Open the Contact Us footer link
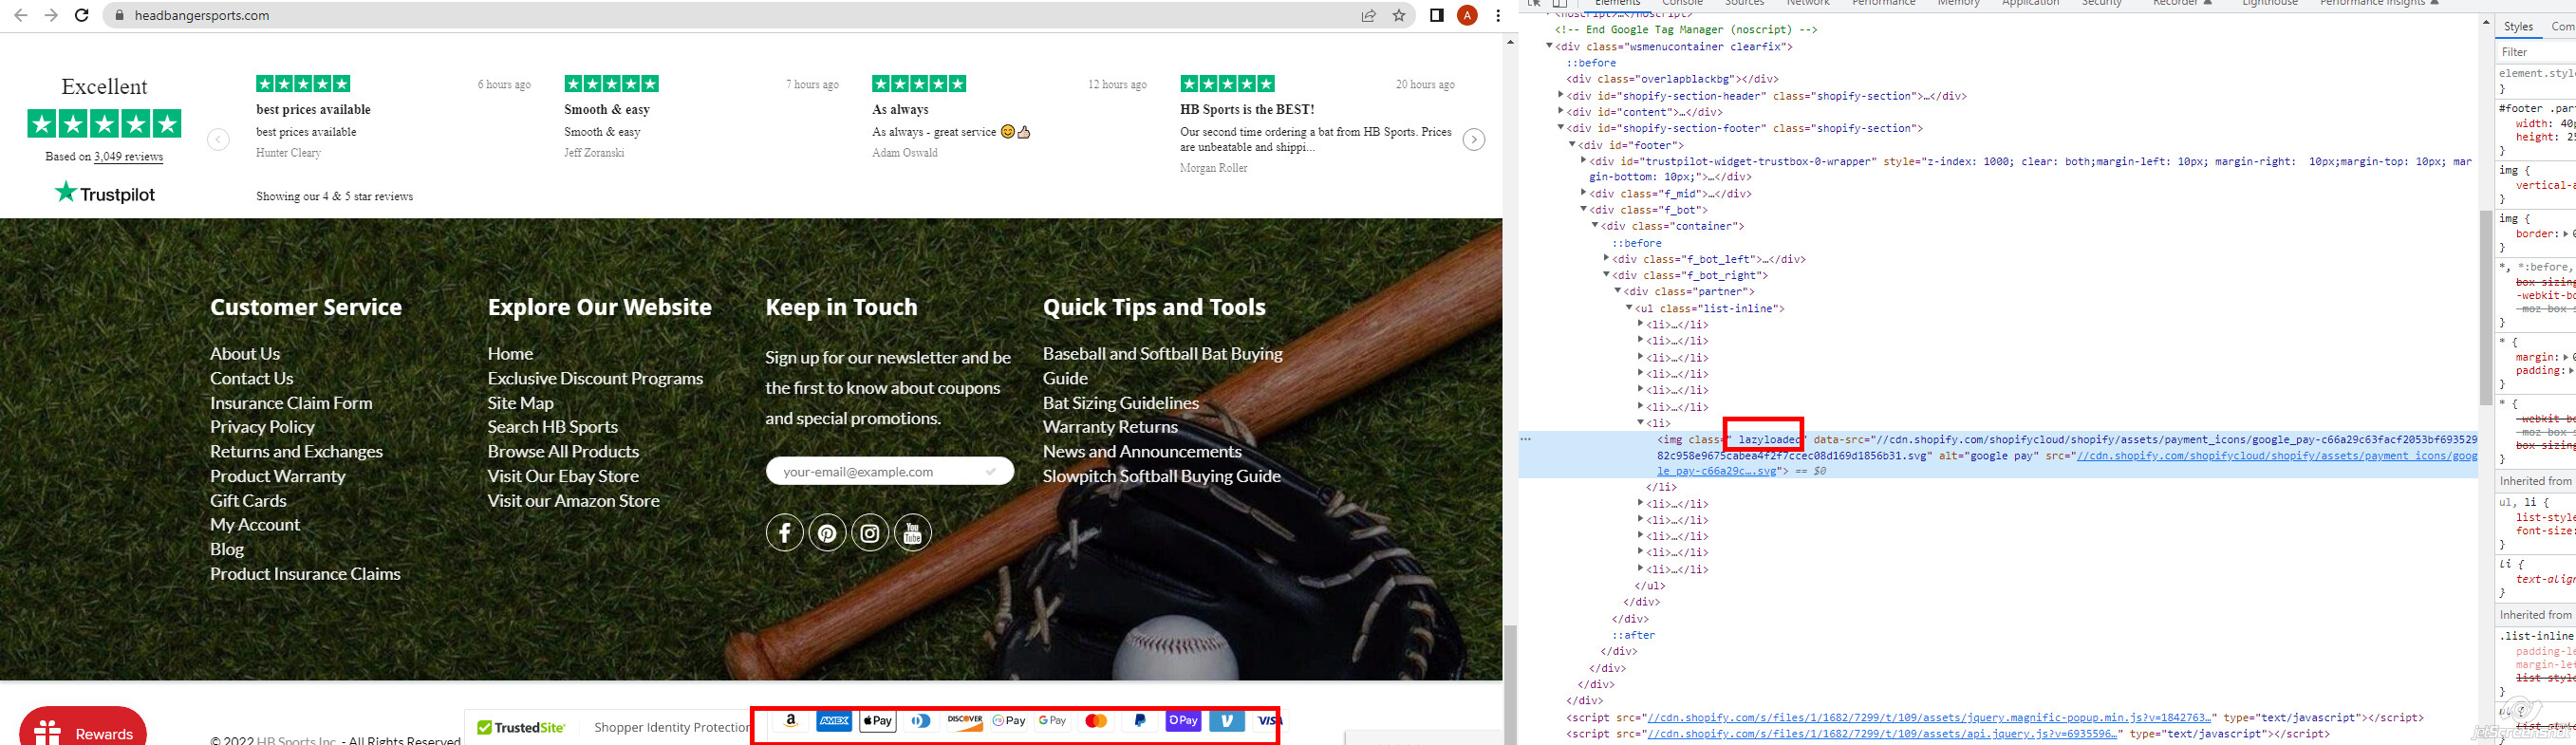Viewport: 2576px width, 745px height. point(252,379)
